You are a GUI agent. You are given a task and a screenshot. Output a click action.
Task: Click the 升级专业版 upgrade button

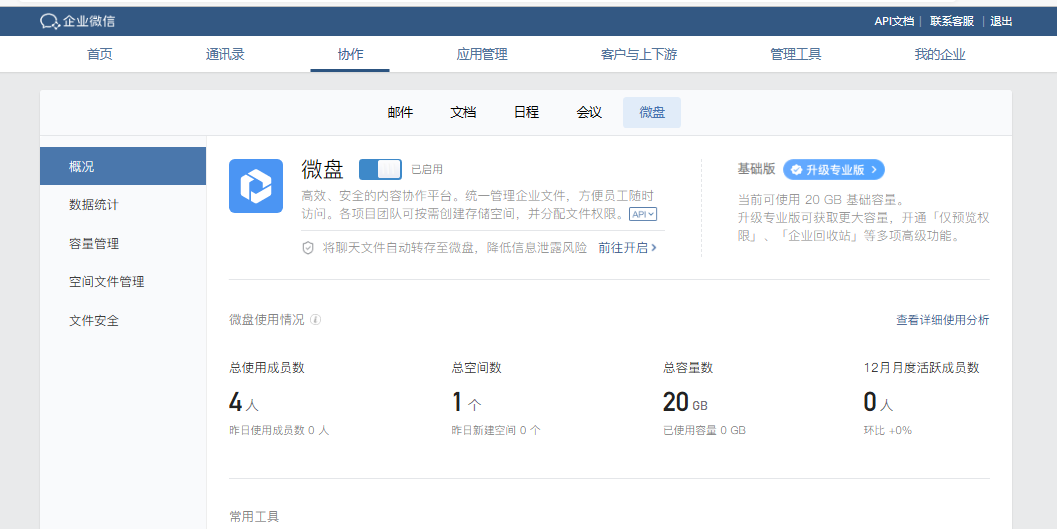coord(834,170)
